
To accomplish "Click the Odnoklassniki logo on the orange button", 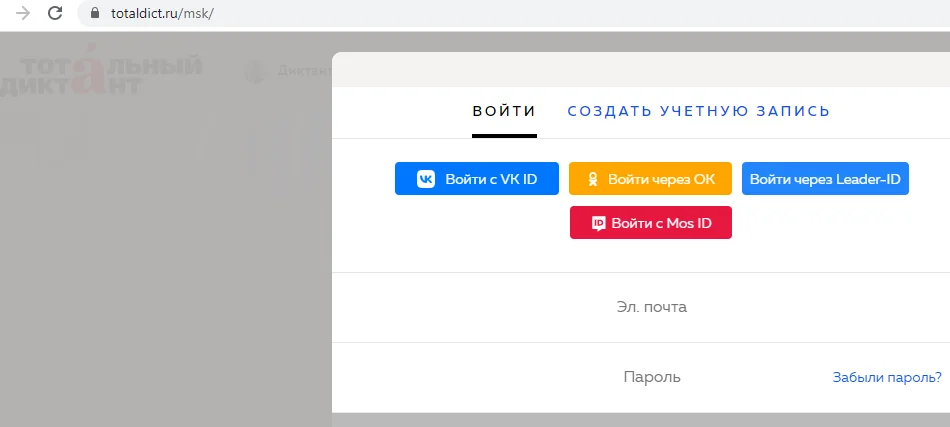I will click(x=593, y=179).
